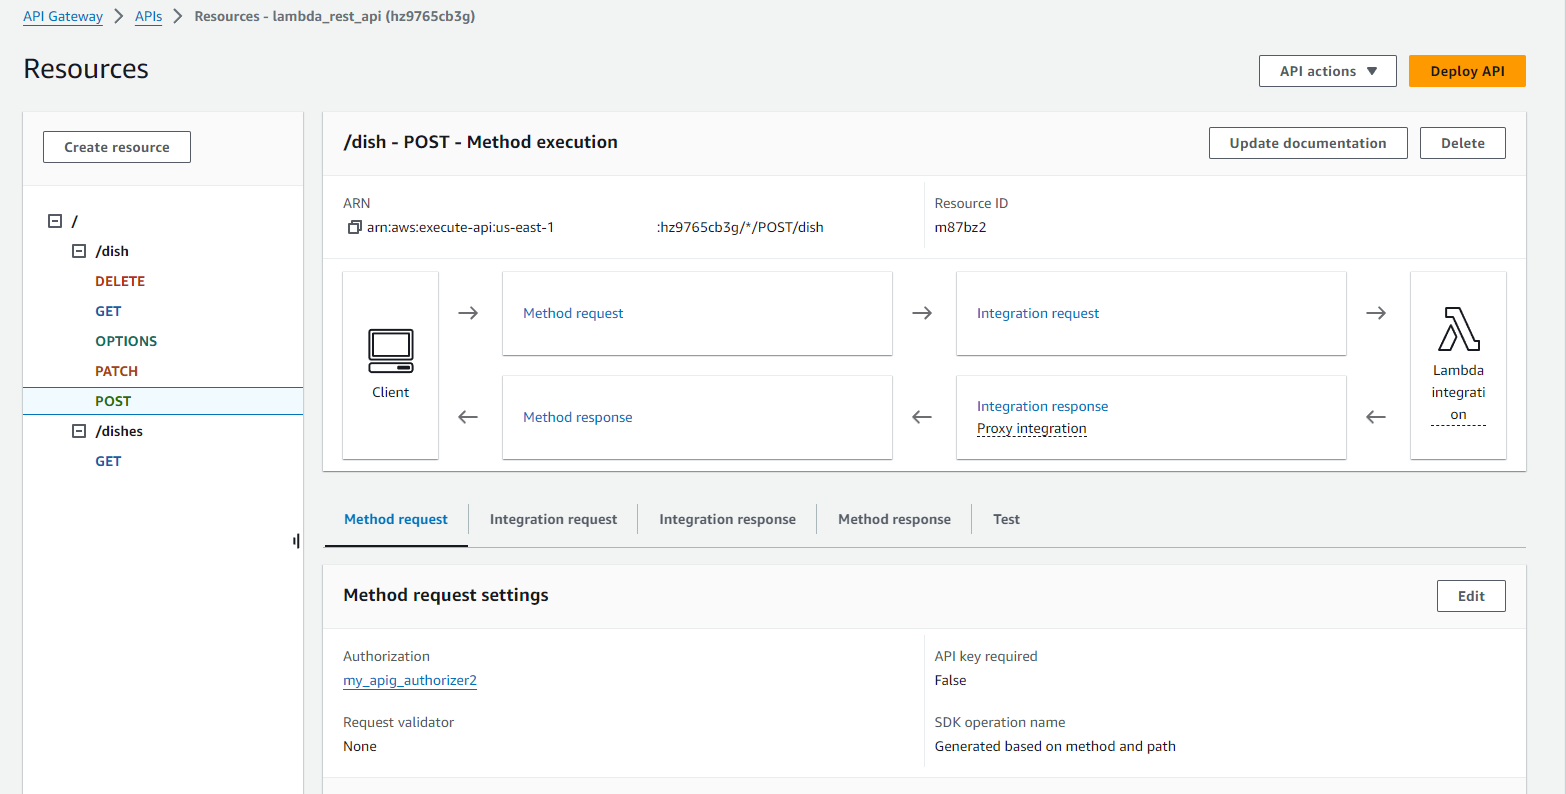Edit method request settings

coord(1471,596)
